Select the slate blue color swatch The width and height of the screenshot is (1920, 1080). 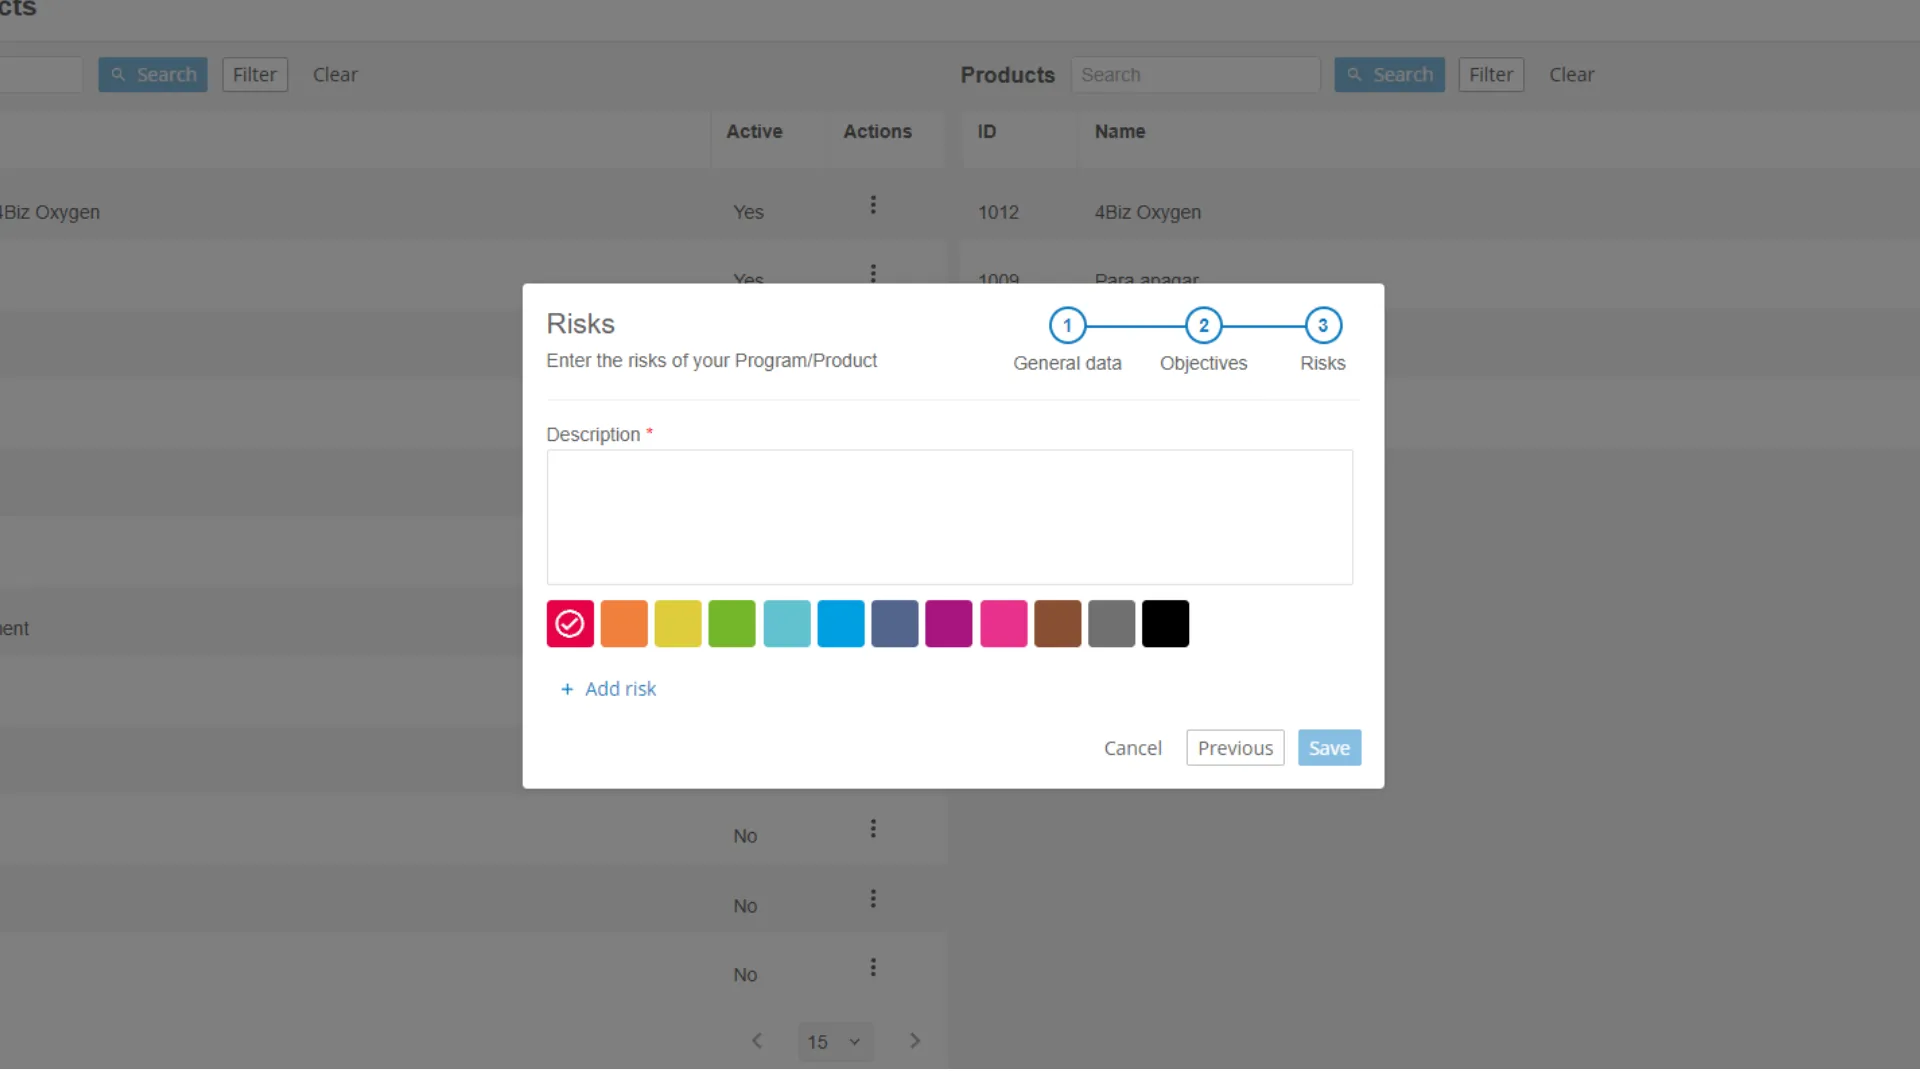[x=895, y=624]
